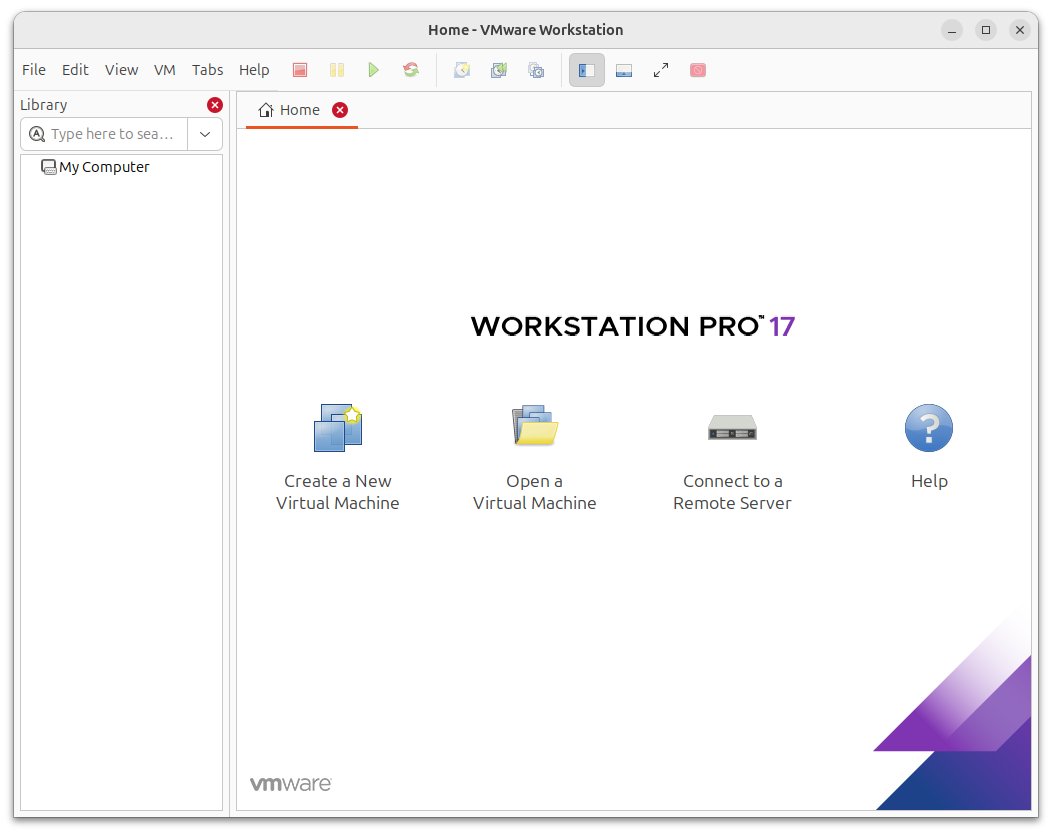Open the File menu
Image resolution: width=1052 pixels, height=834 pixels.
click(x=34, y=69)
